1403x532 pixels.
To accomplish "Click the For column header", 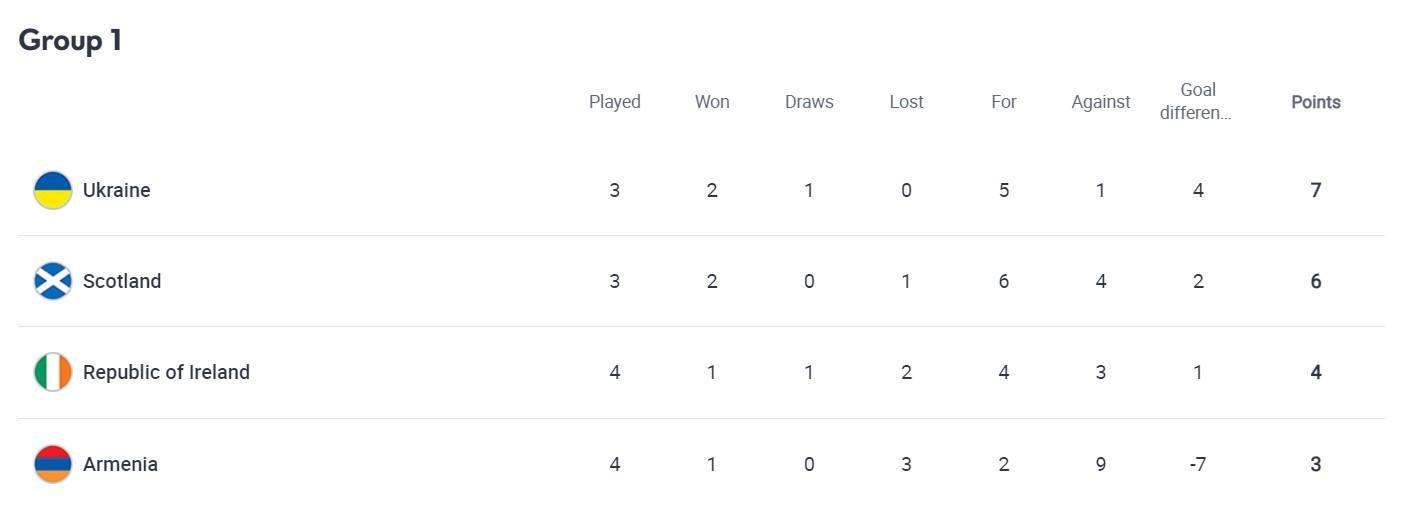I will click(1004, 102).
